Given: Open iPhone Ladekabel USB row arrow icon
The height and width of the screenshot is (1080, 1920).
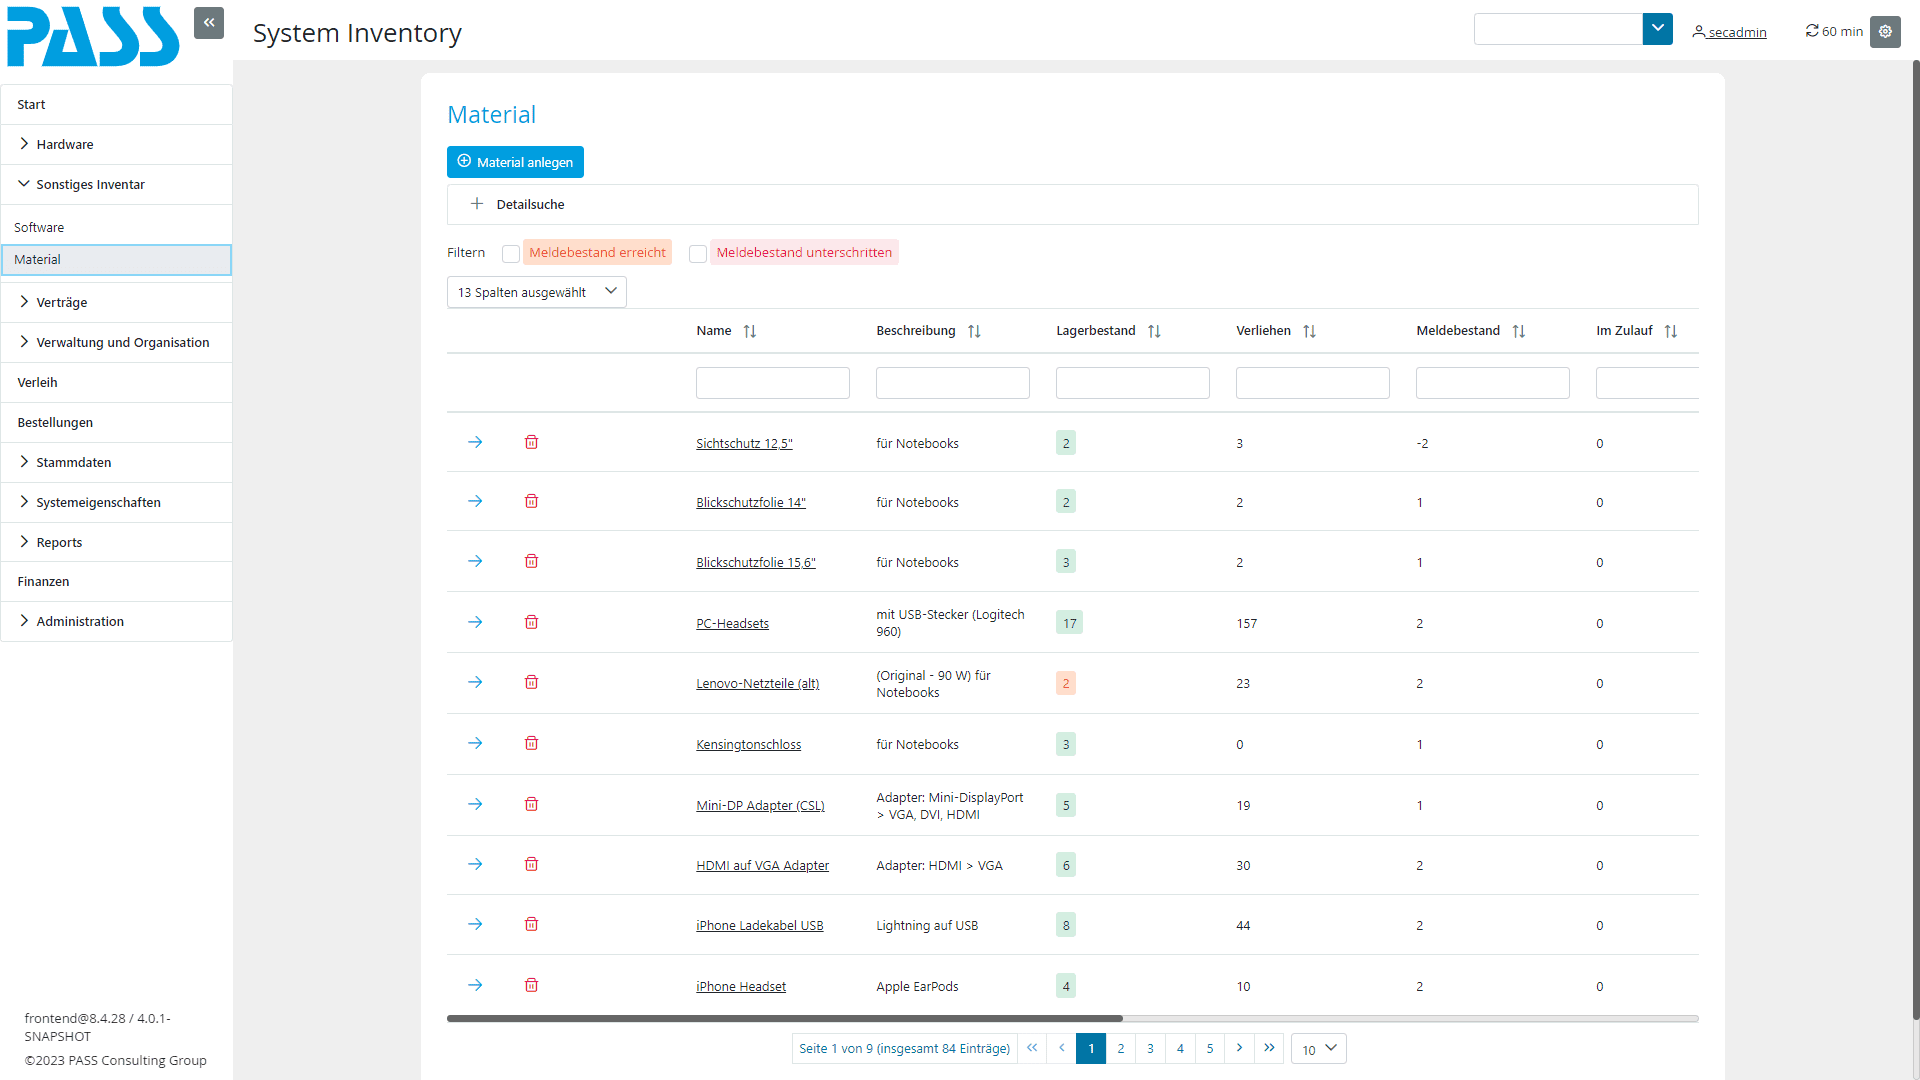Looking at the screenshot, I should coord(475,924).
